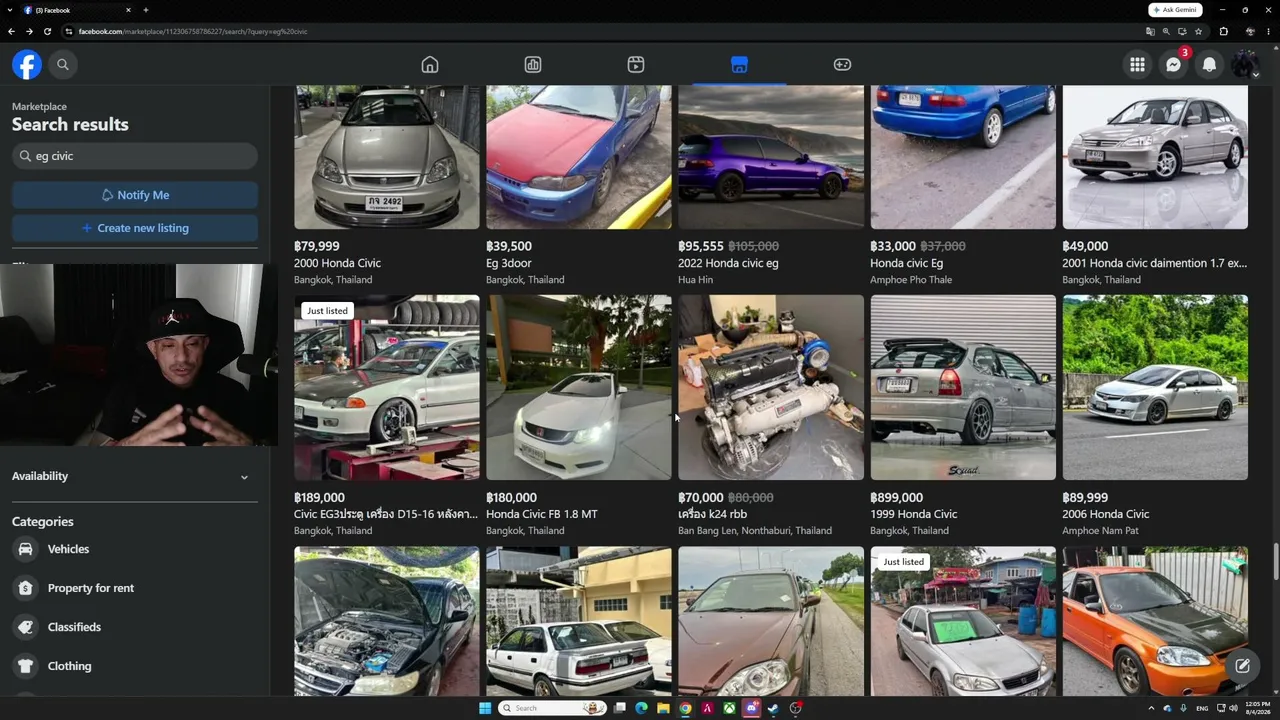The image size is (1280, 720).
Task: Click Create new listing button
Action: 135,228
